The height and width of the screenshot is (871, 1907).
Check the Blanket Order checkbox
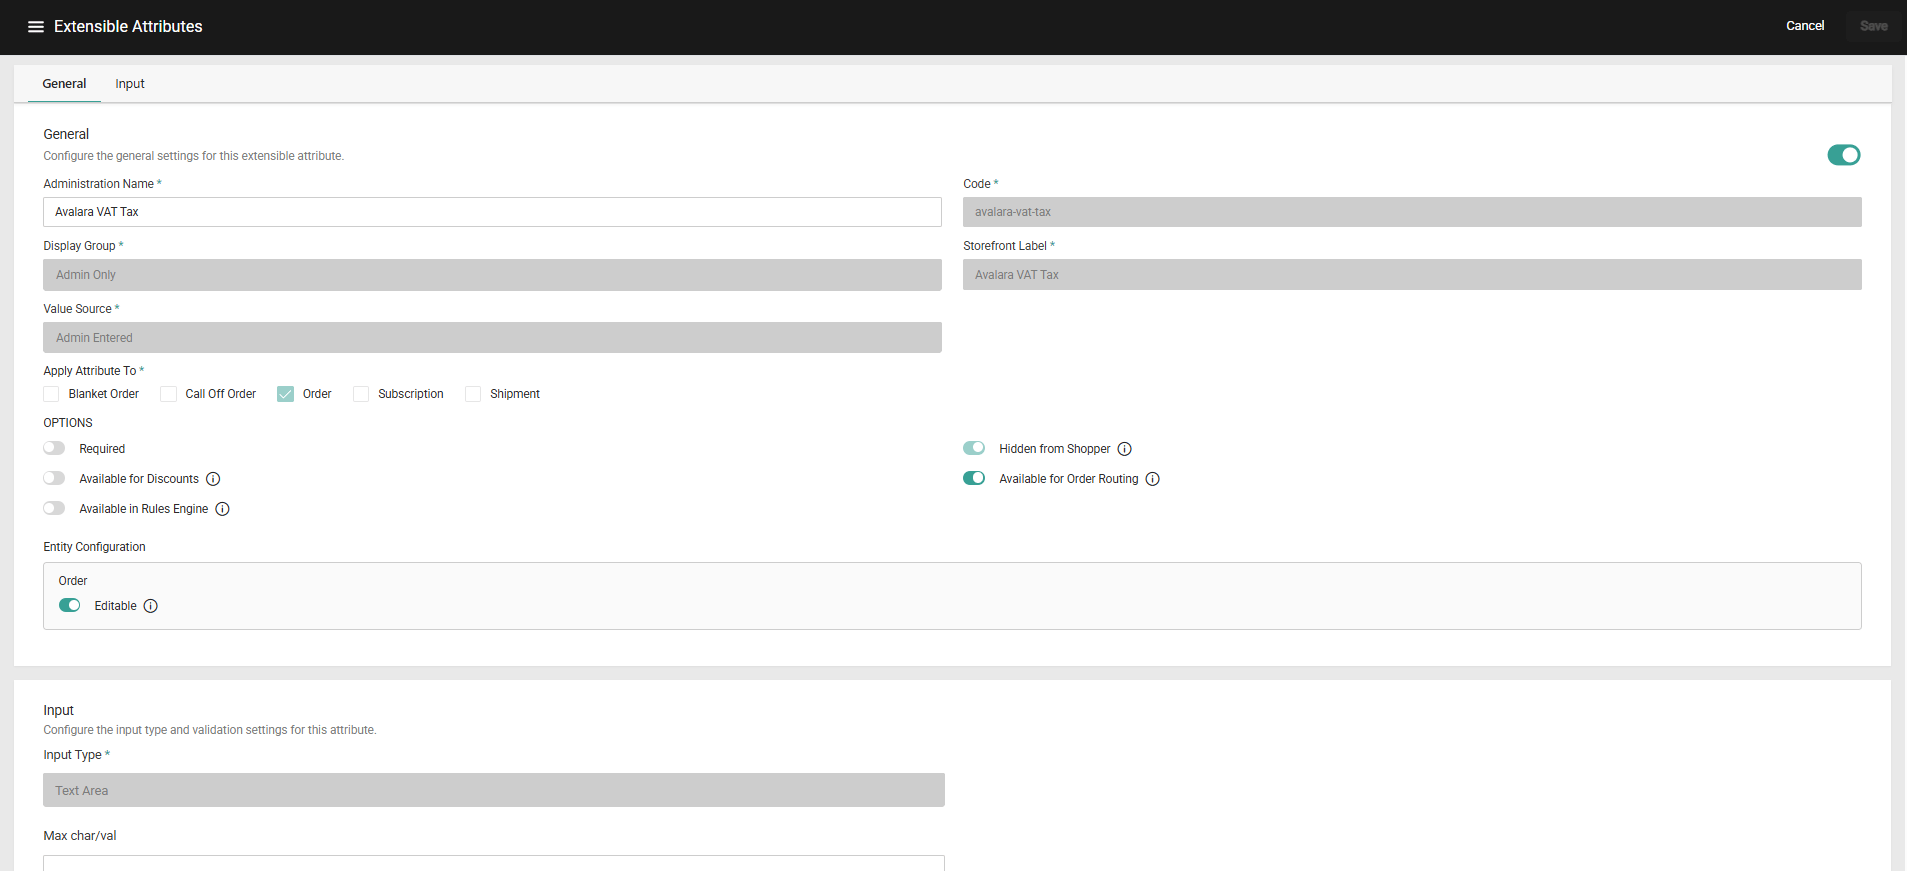coord(51,394)
